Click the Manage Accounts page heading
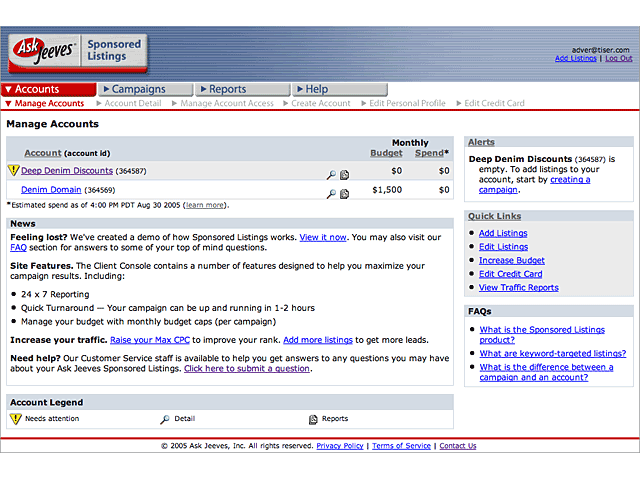Screen dimensions: 640x480 pos(53,124)
